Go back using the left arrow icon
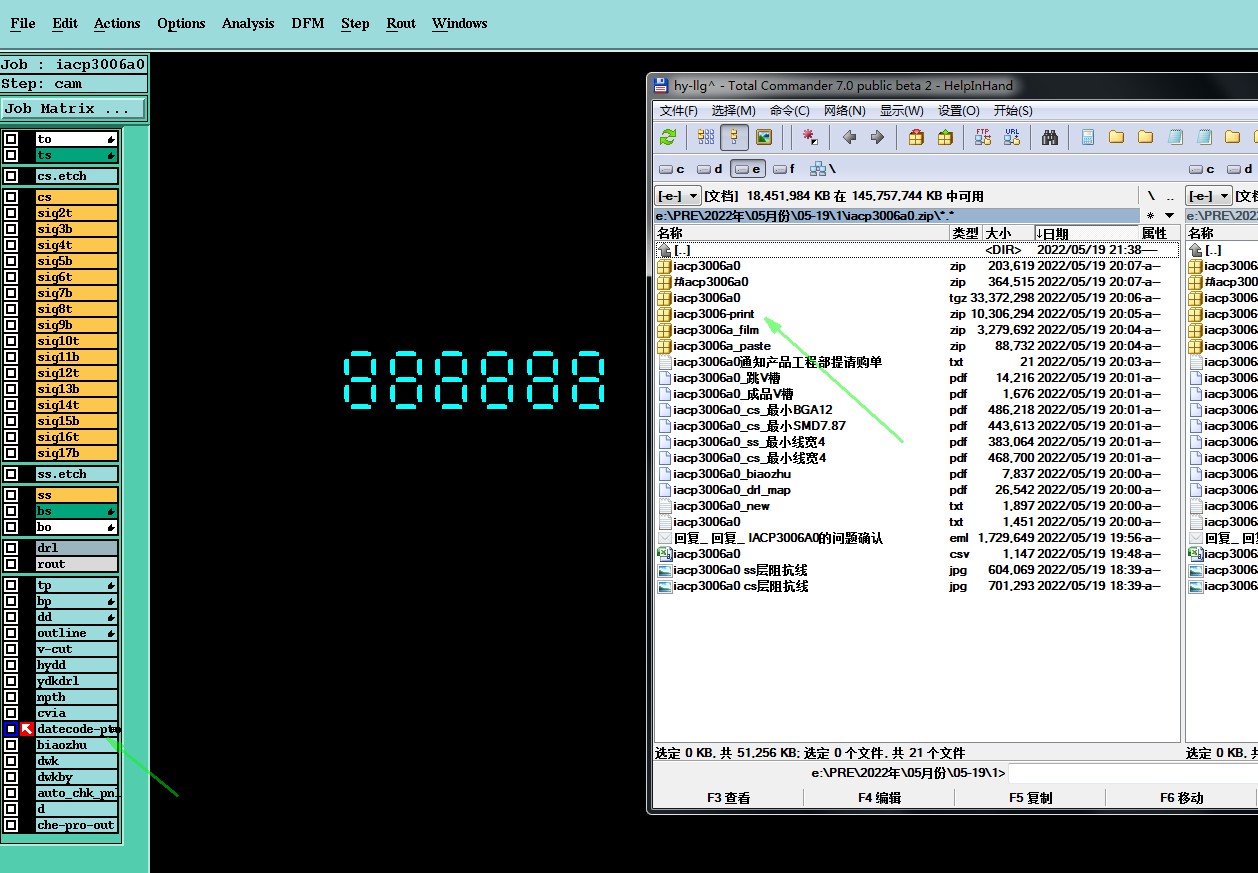The image size is (1258, 873). tap(849, 137)
